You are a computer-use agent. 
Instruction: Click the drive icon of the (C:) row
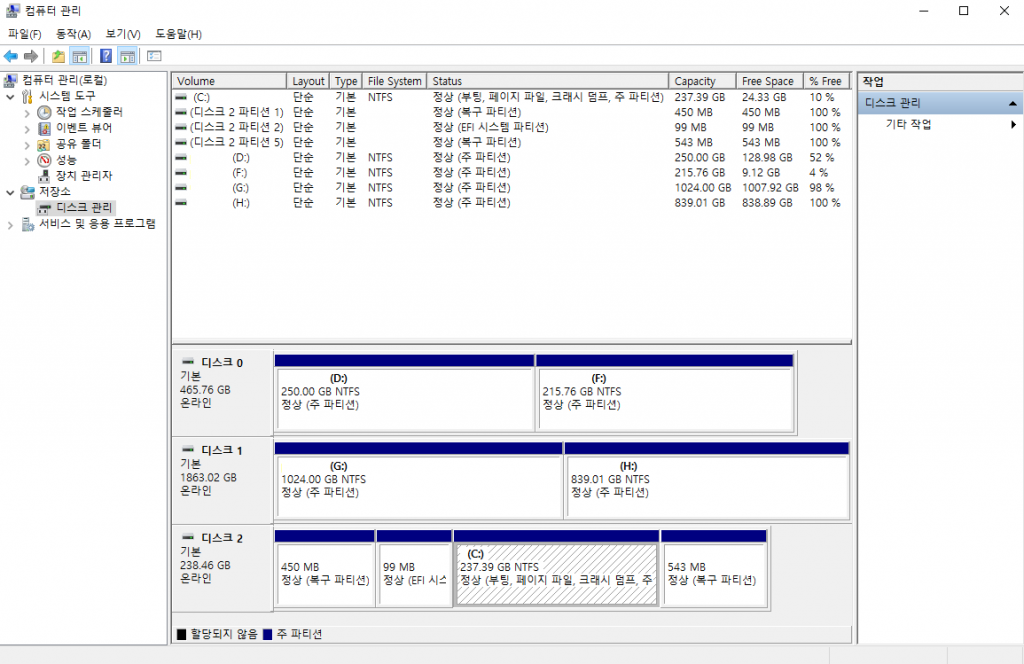(x=181, y=97)
